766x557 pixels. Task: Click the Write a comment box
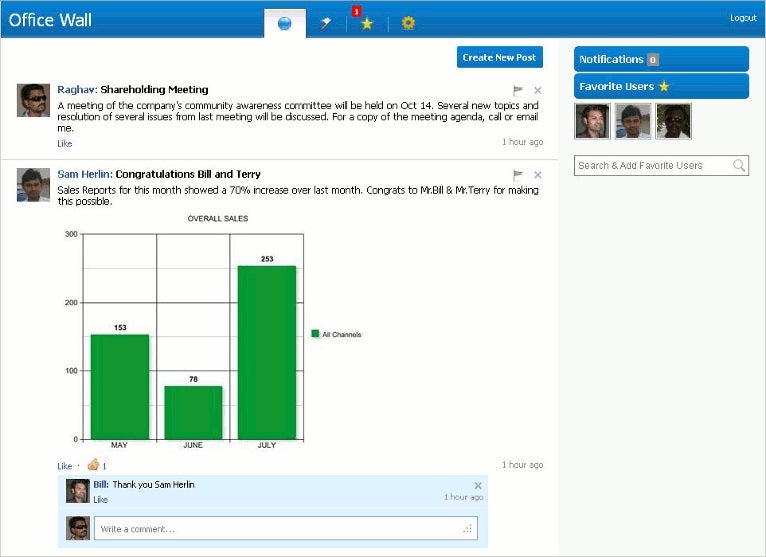point(285,529)
